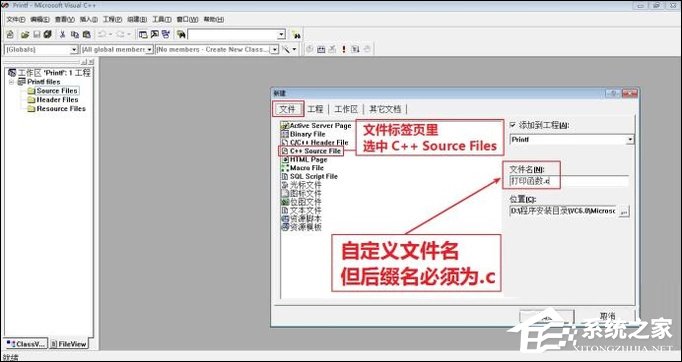Toggle the 添加到工程 checkbox
Screen dimensions: 682x362
[x=512, y=125]
